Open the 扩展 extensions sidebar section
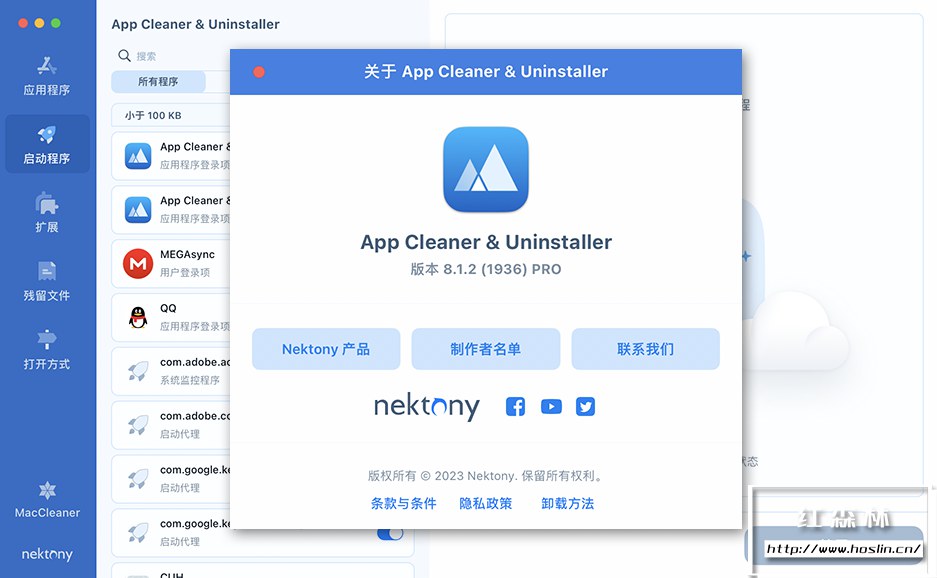 tap(47, 213)
